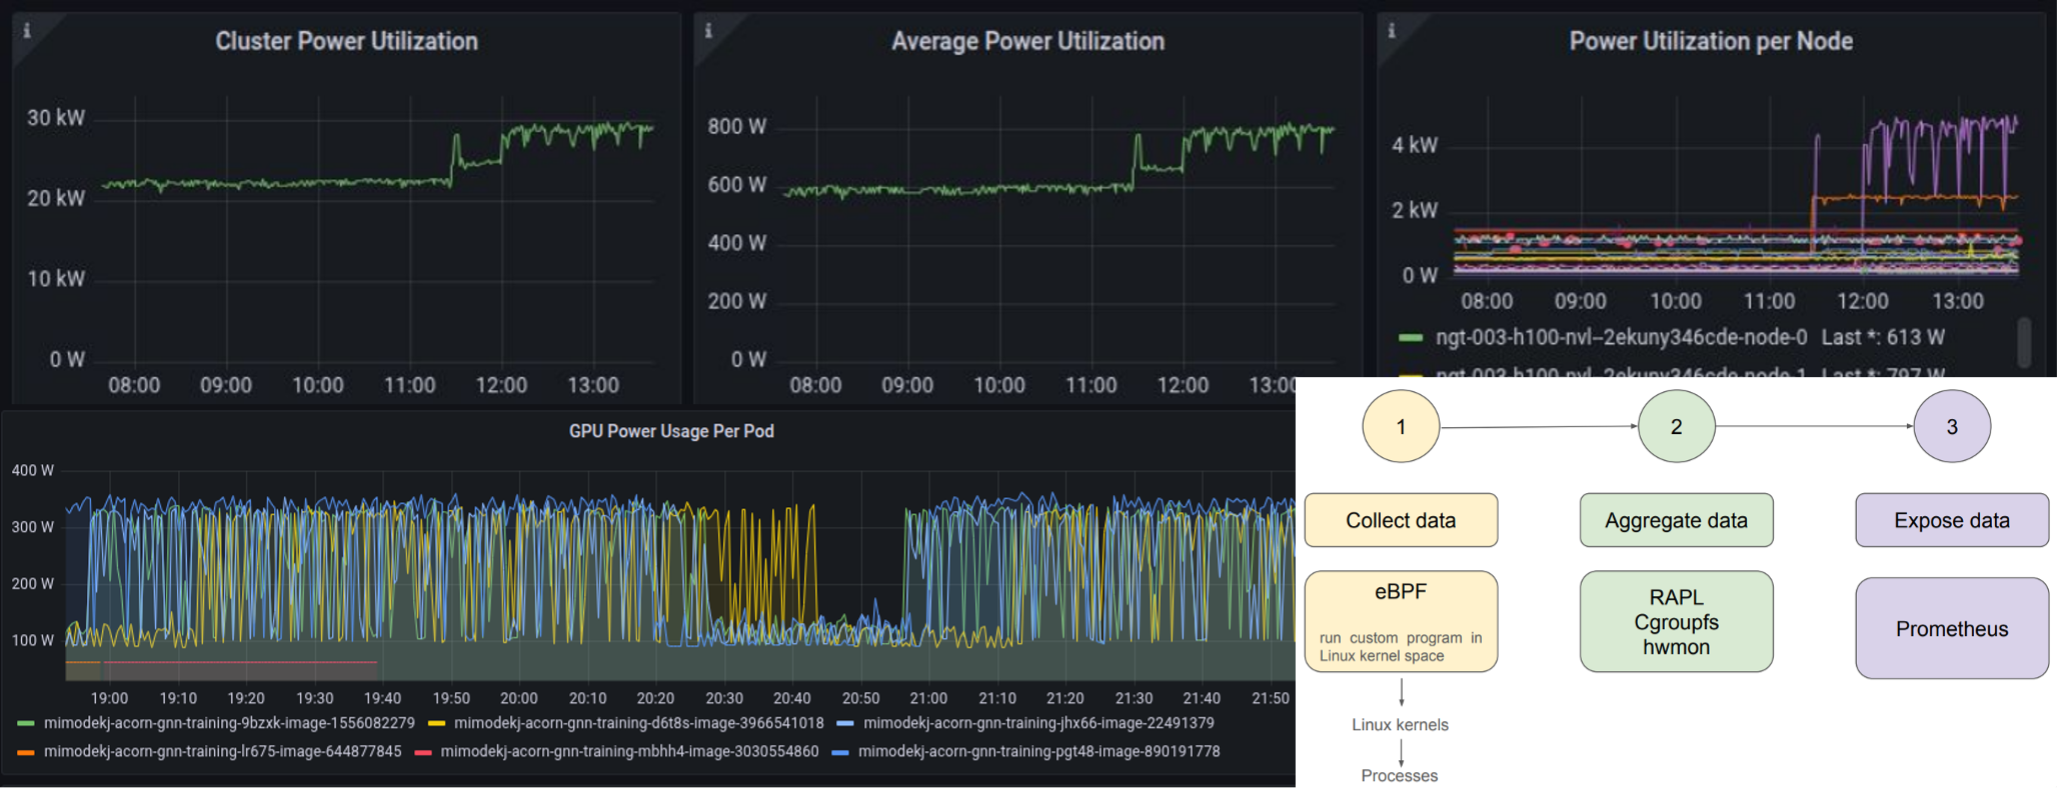Select the yellow circle numbered 1
This screenshot has width=2062, height=792.
[1400, 427]
